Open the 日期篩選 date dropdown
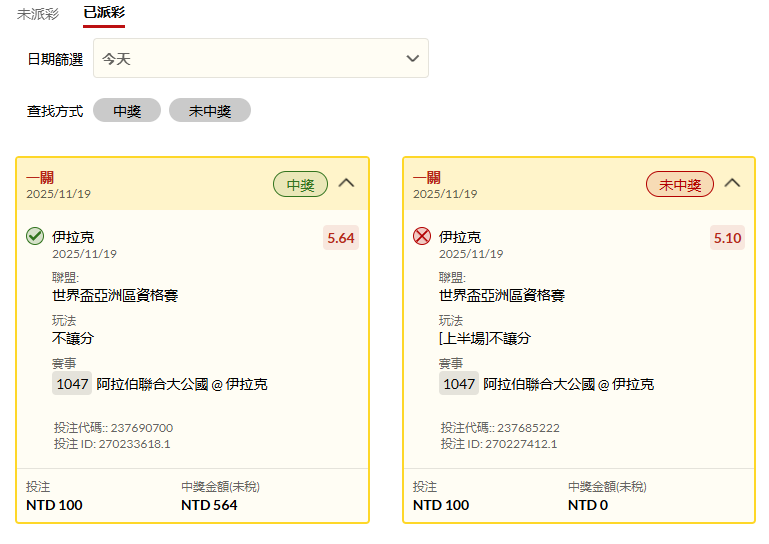Image resolution: width=769 pixels, height=544 pixels. coord(260,59)
